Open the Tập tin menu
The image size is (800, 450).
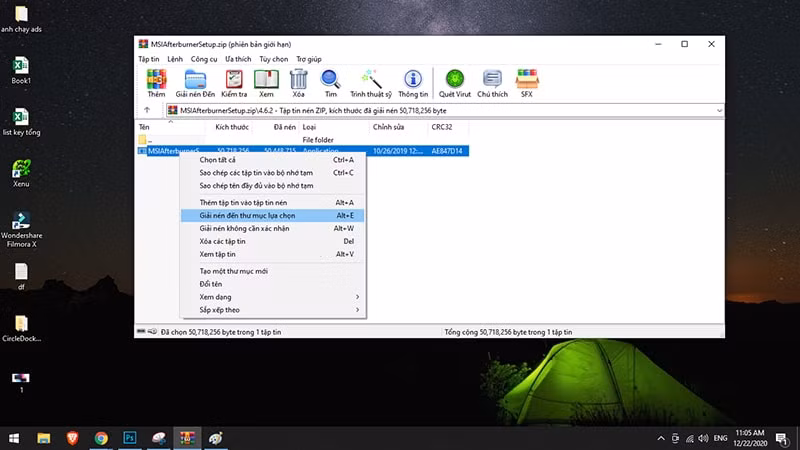click(x=148, y=59)
